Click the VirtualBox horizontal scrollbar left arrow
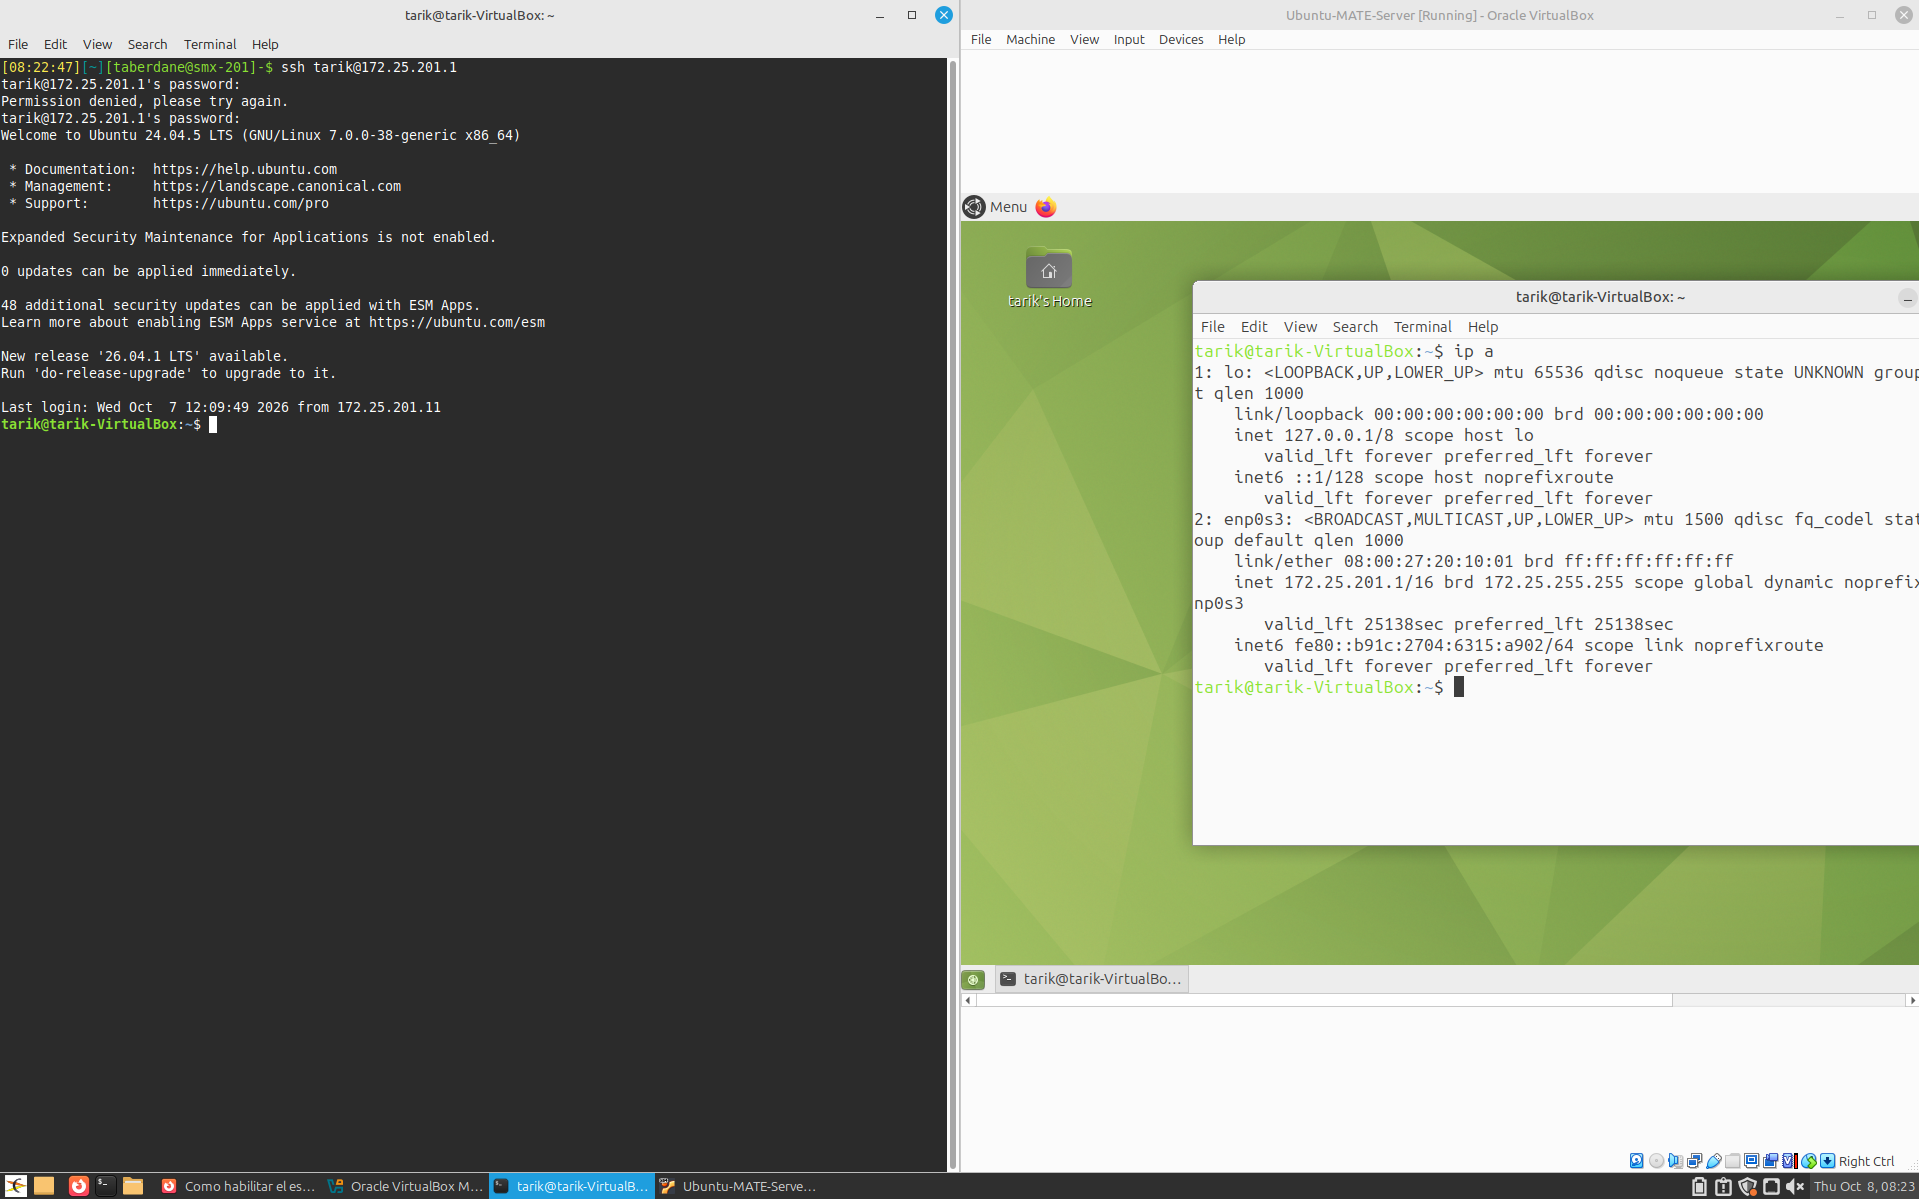1919x1199 pixels. coord(967,1000)
